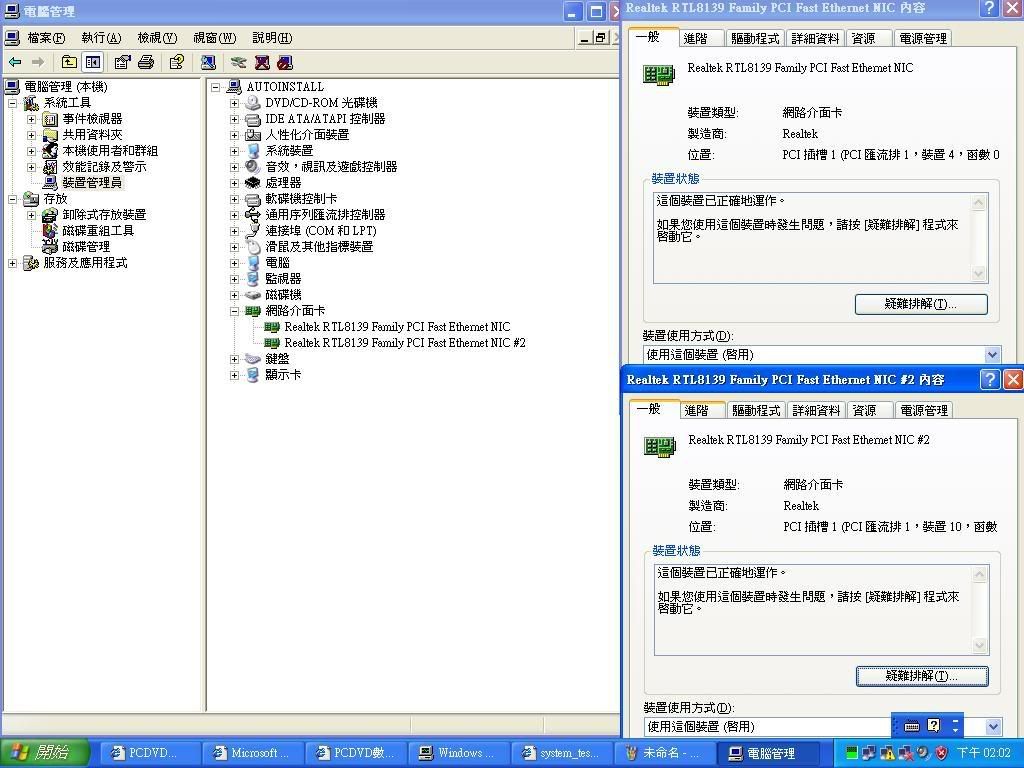Expand 顯示卡 node

234,375
